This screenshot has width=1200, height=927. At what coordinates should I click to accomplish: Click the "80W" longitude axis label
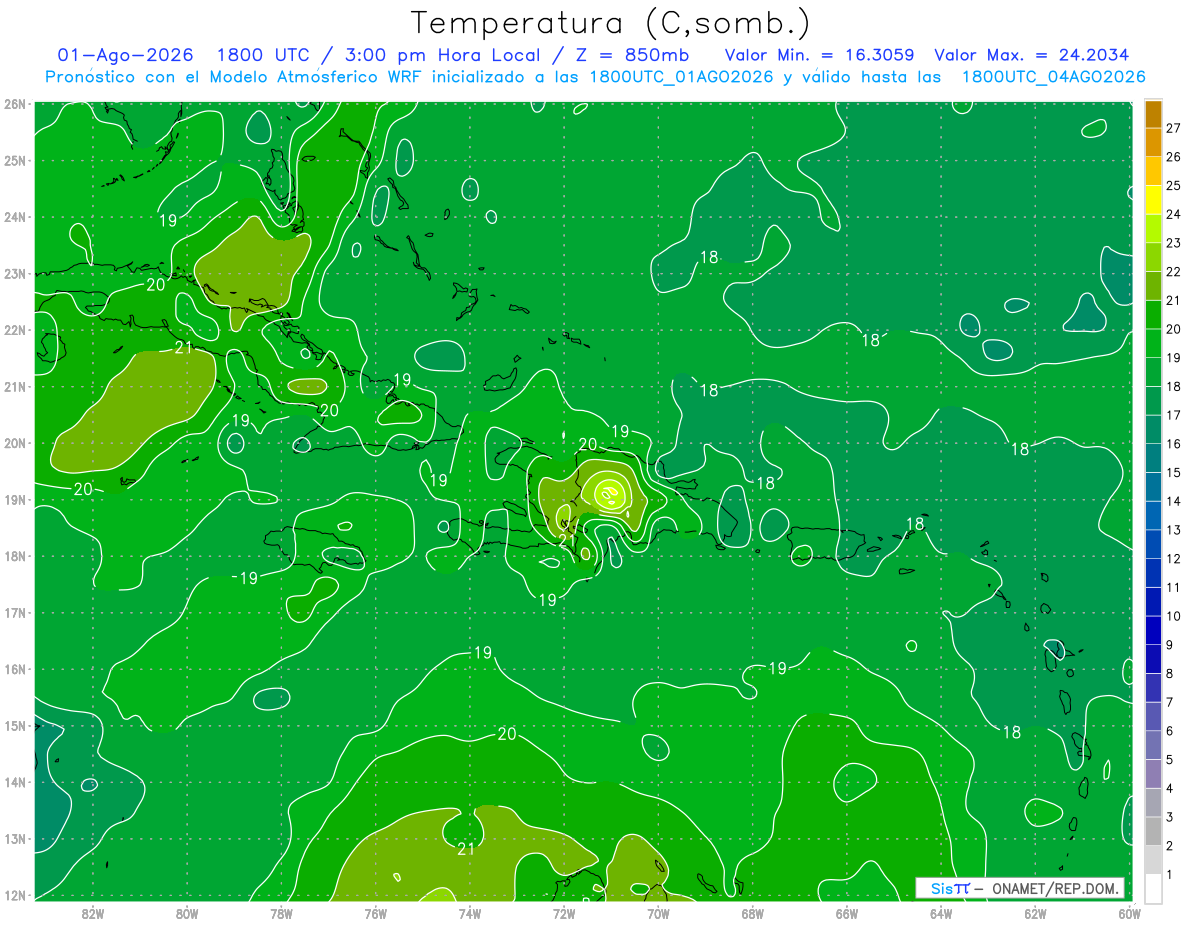pos(186,913)
